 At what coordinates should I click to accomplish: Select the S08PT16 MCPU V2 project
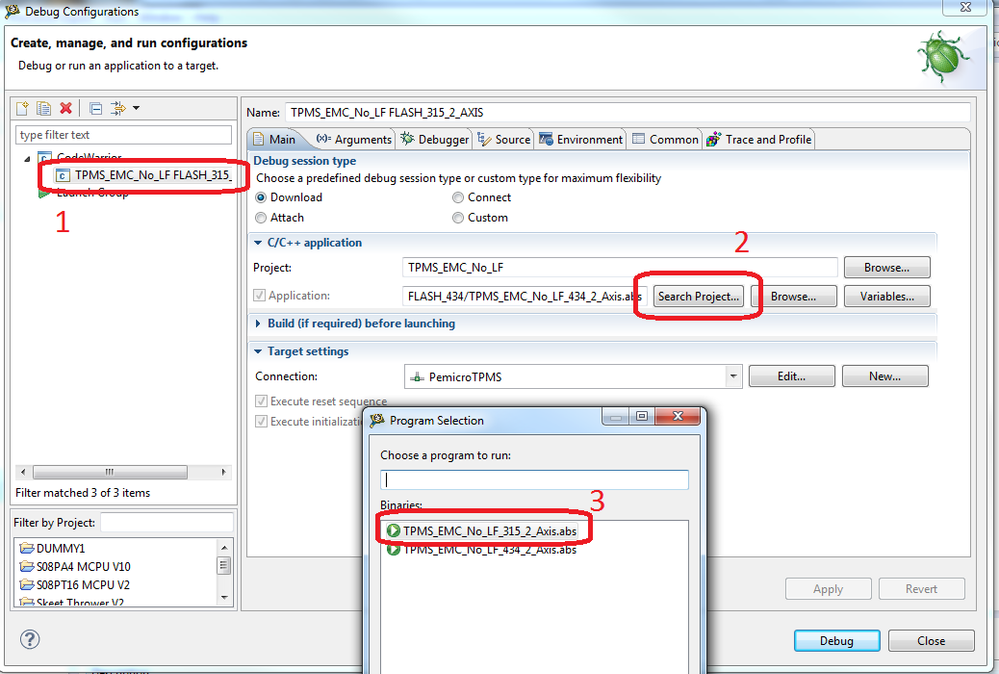(75, 585)
